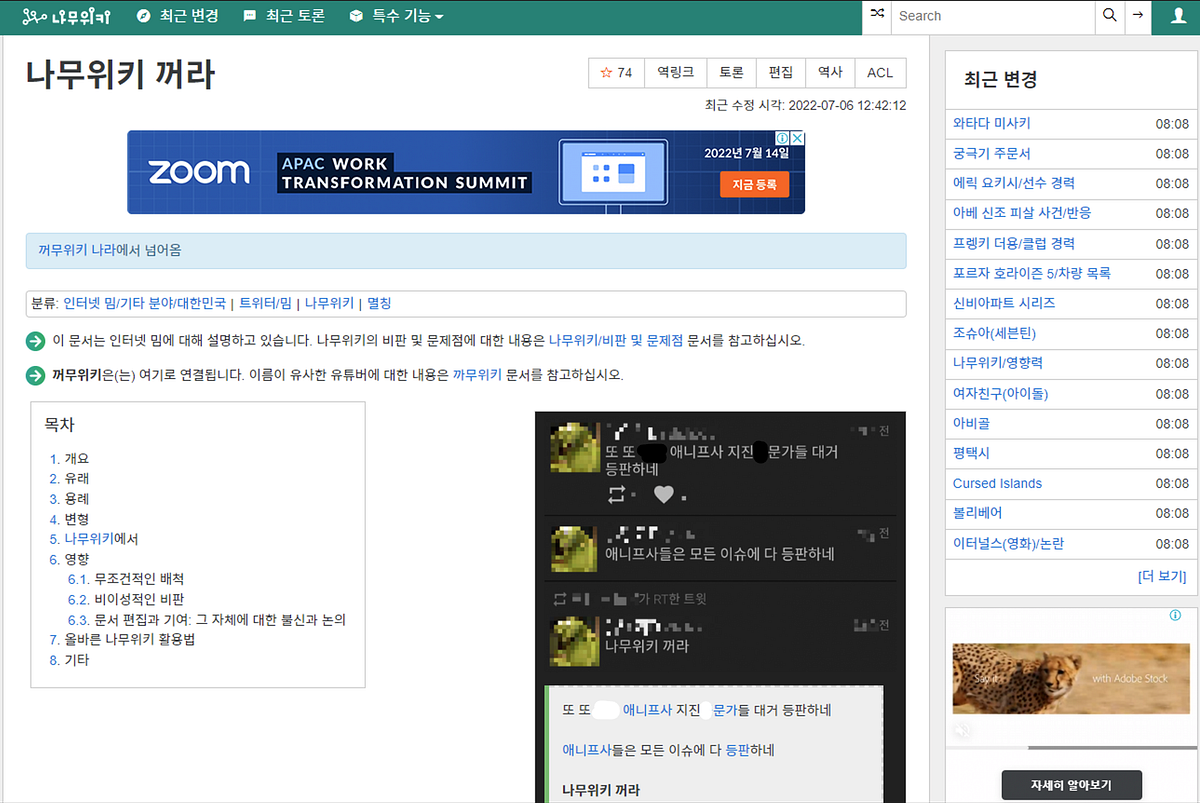Click the 등판 link in quoted text
The image size is (1200, 803).
pos(738,750)
